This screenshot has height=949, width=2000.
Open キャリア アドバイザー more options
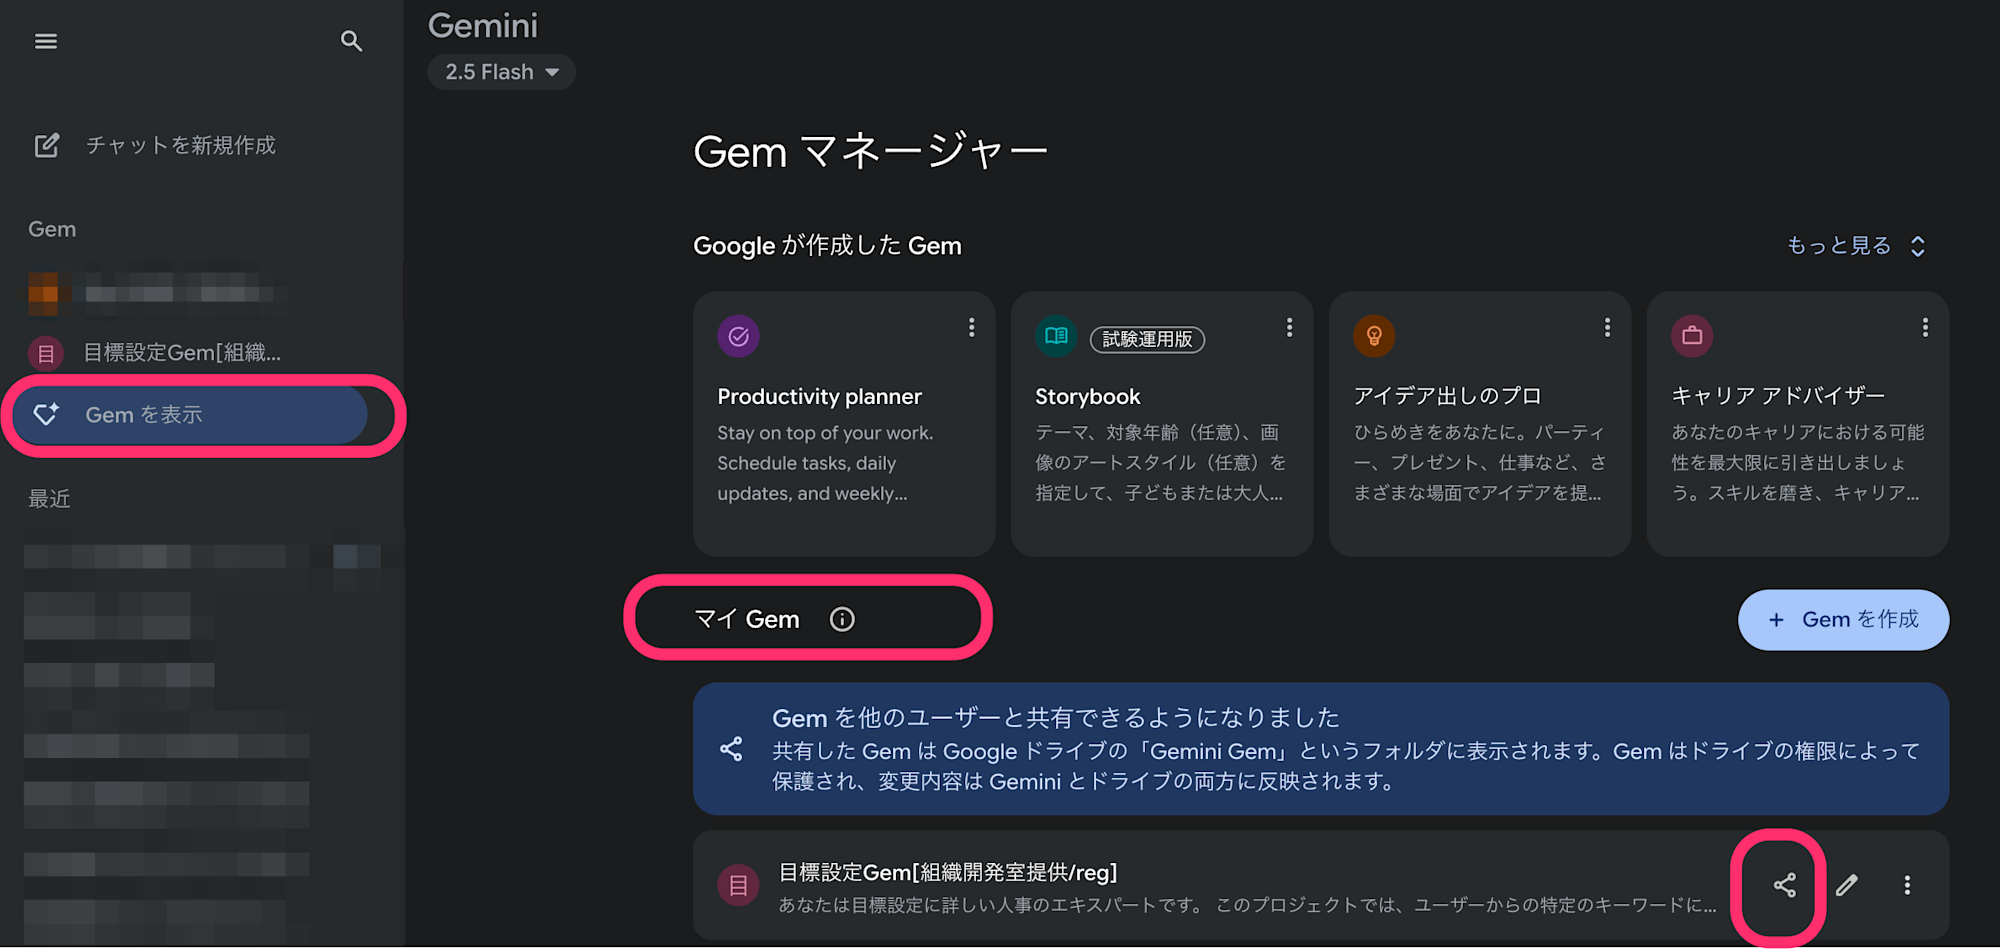point(1925,327)
